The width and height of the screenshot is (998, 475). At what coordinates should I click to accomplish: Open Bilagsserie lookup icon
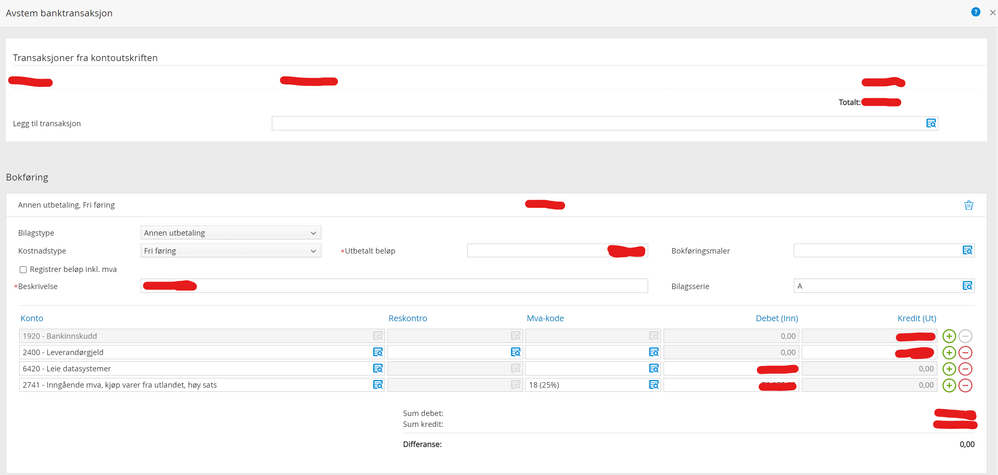coord(967,286)
